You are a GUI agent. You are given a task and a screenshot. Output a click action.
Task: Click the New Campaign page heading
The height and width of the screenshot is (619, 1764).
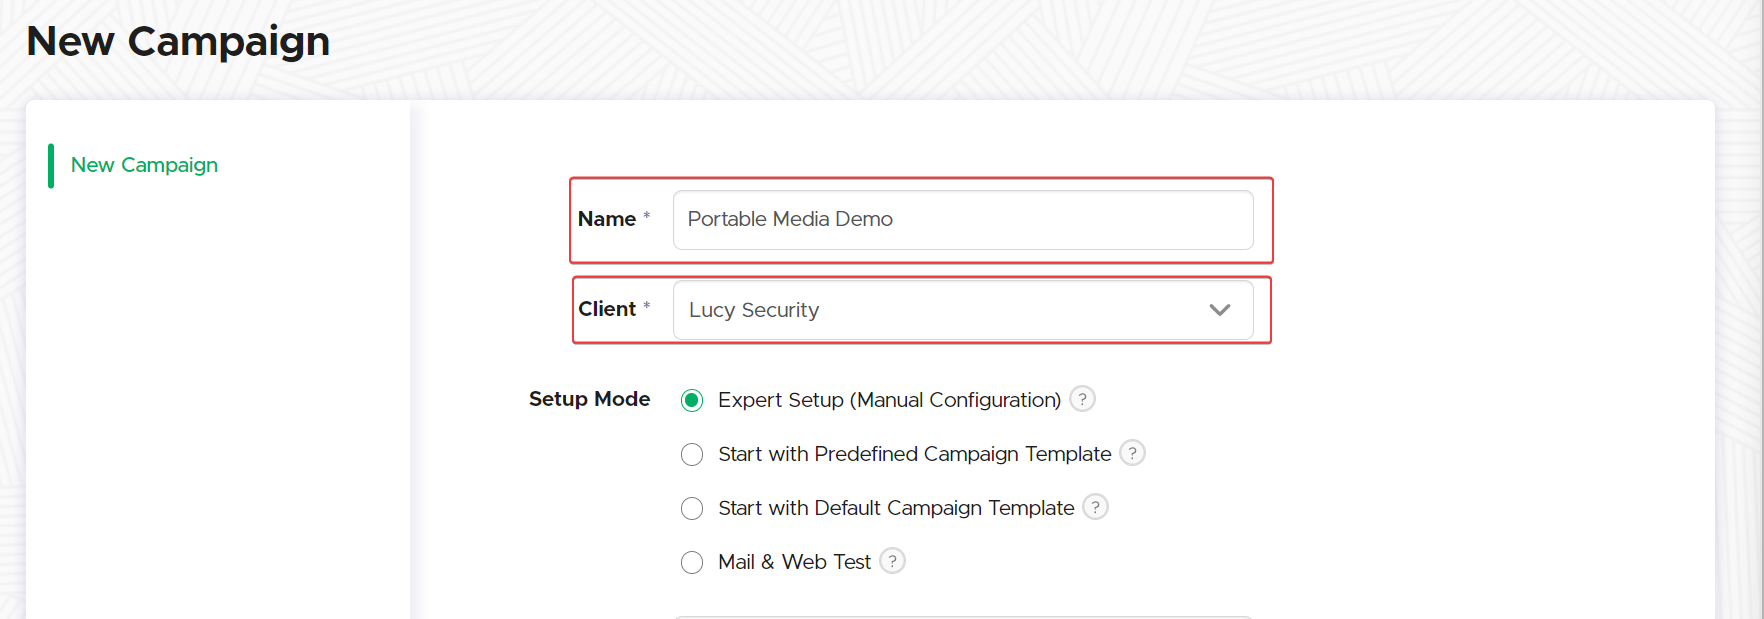[178, 41]
